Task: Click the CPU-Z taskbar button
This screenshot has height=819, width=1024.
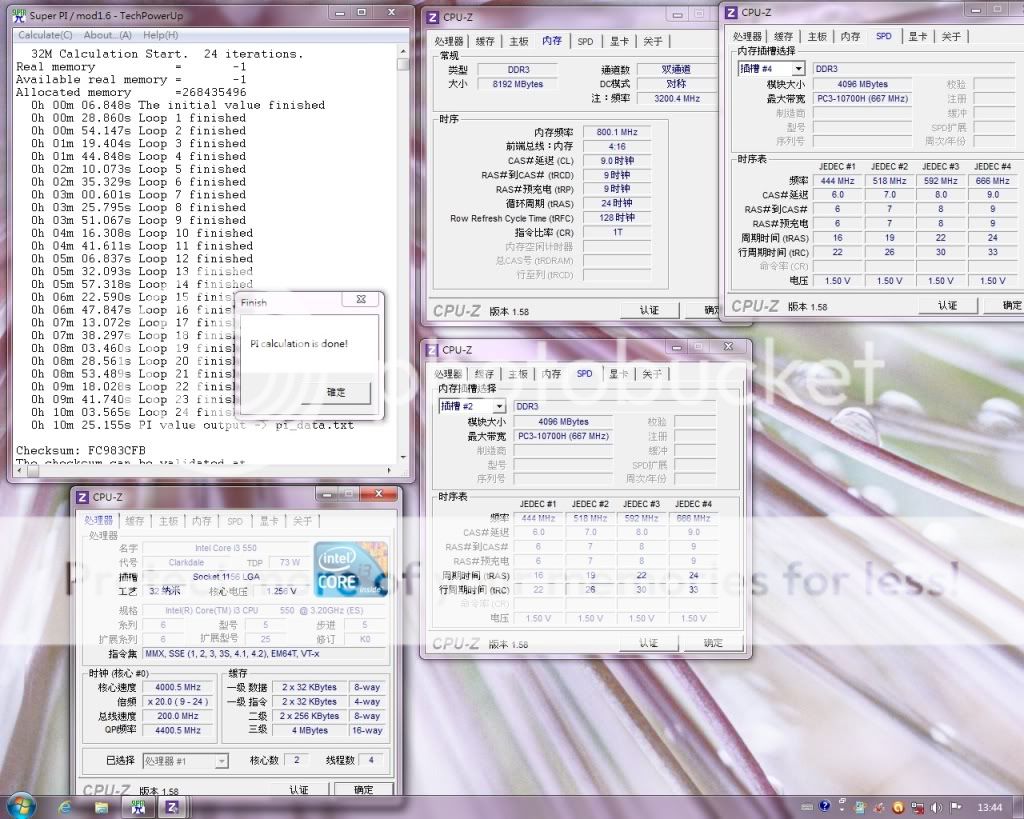Action: (171, 806)
